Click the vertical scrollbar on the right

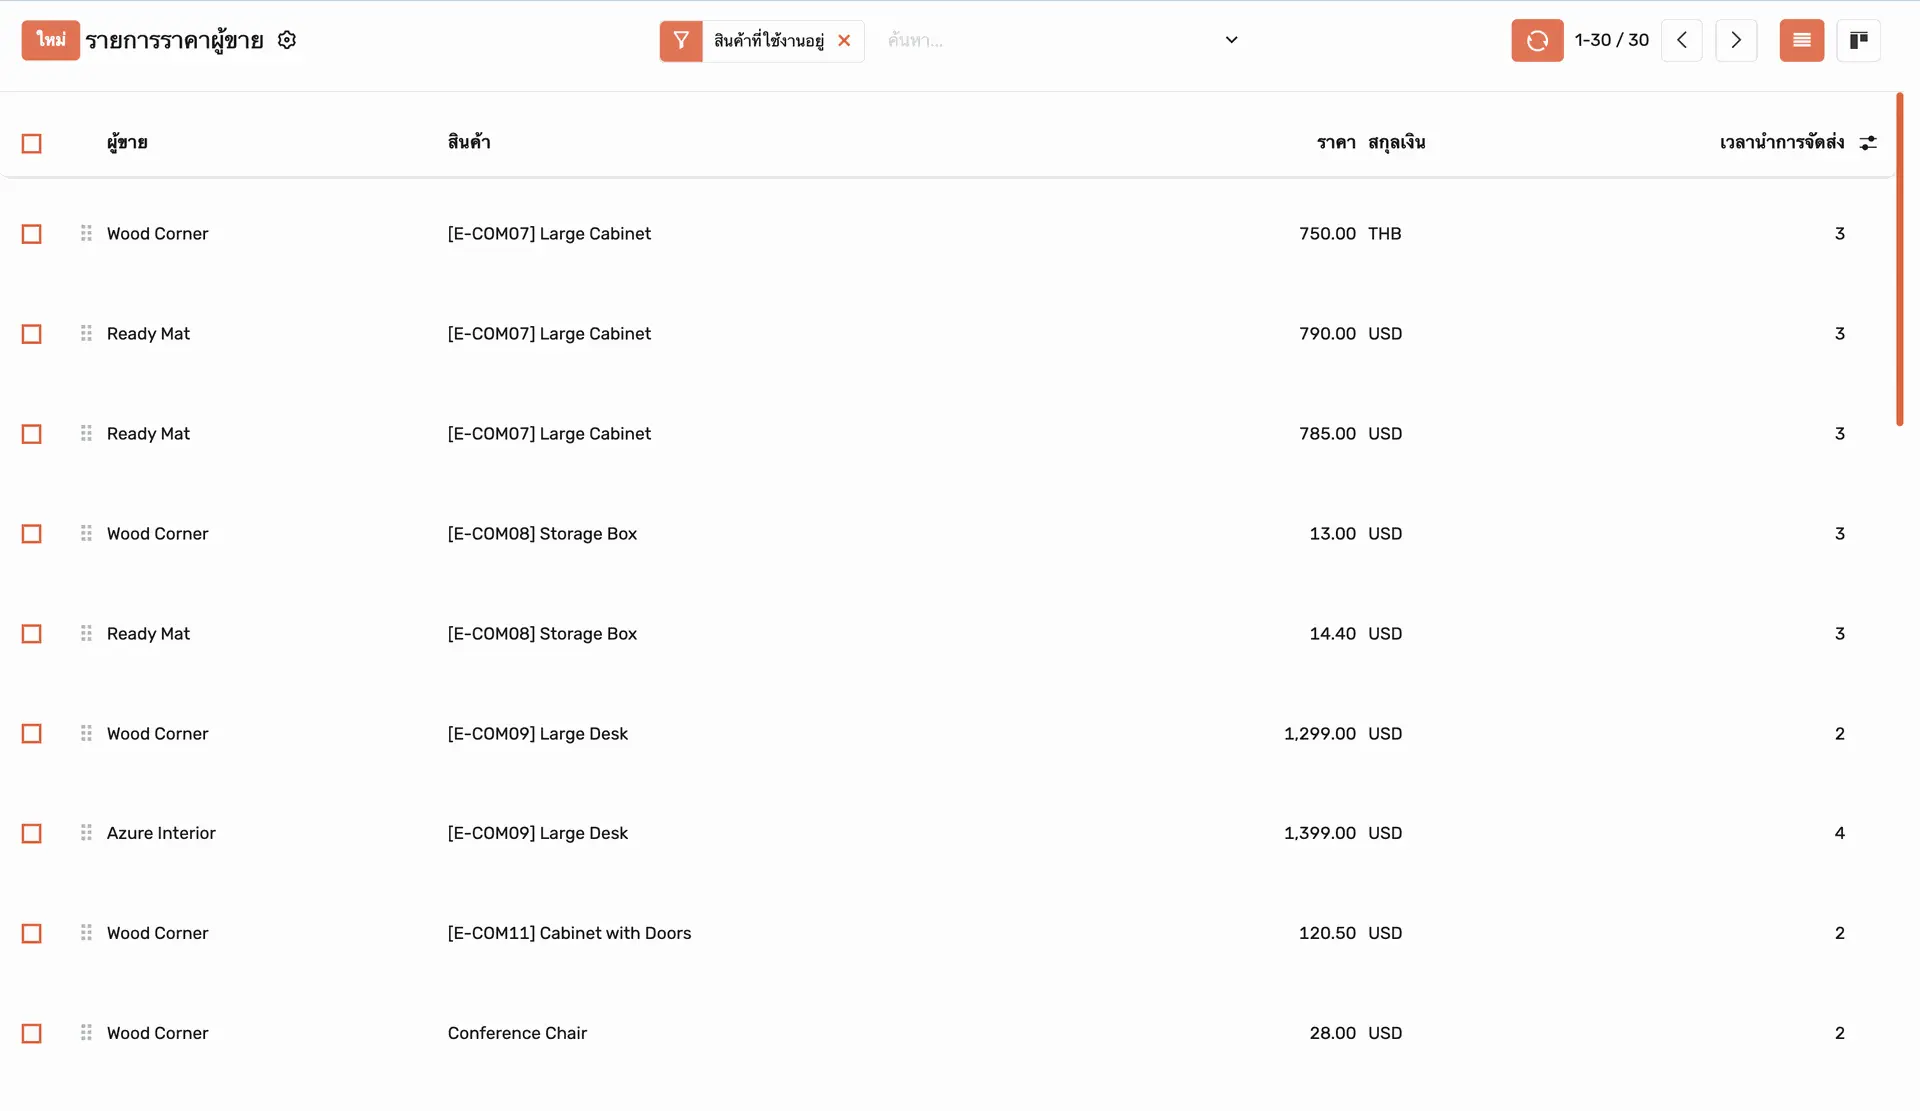[1899, 259]
